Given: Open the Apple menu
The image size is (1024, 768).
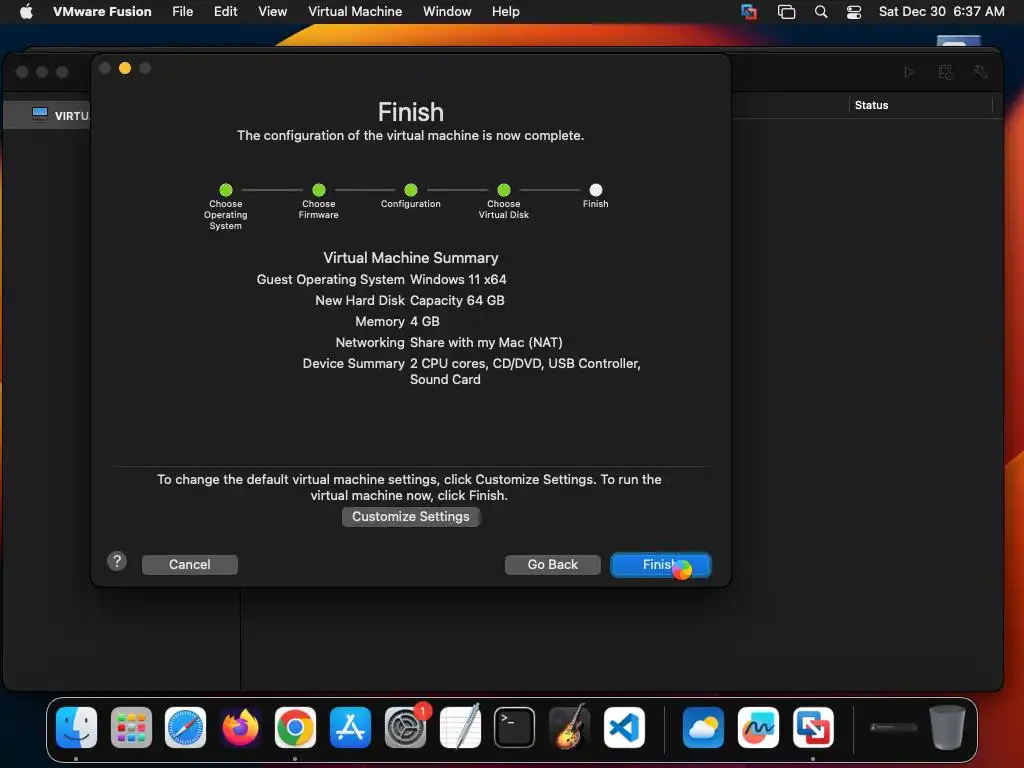Looking at the screenshot, I should pos(26,11).
